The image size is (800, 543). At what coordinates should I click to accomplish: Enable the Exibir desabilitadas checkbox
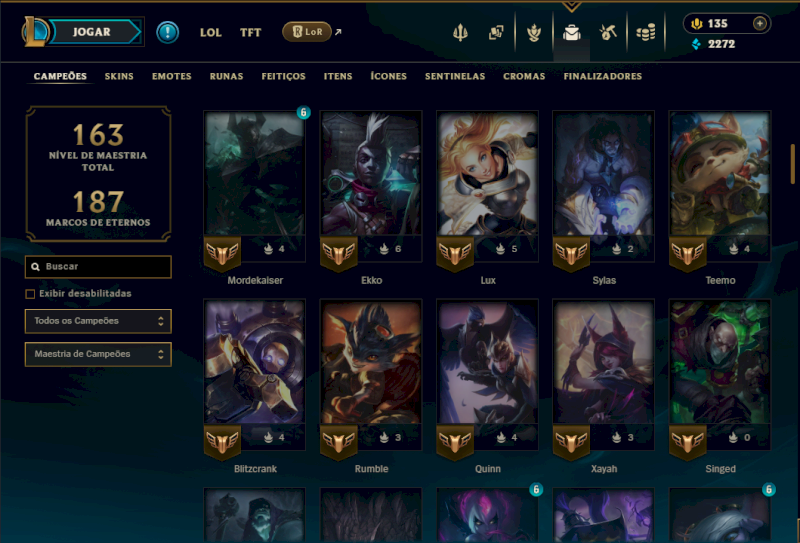[x=30, y=294]
